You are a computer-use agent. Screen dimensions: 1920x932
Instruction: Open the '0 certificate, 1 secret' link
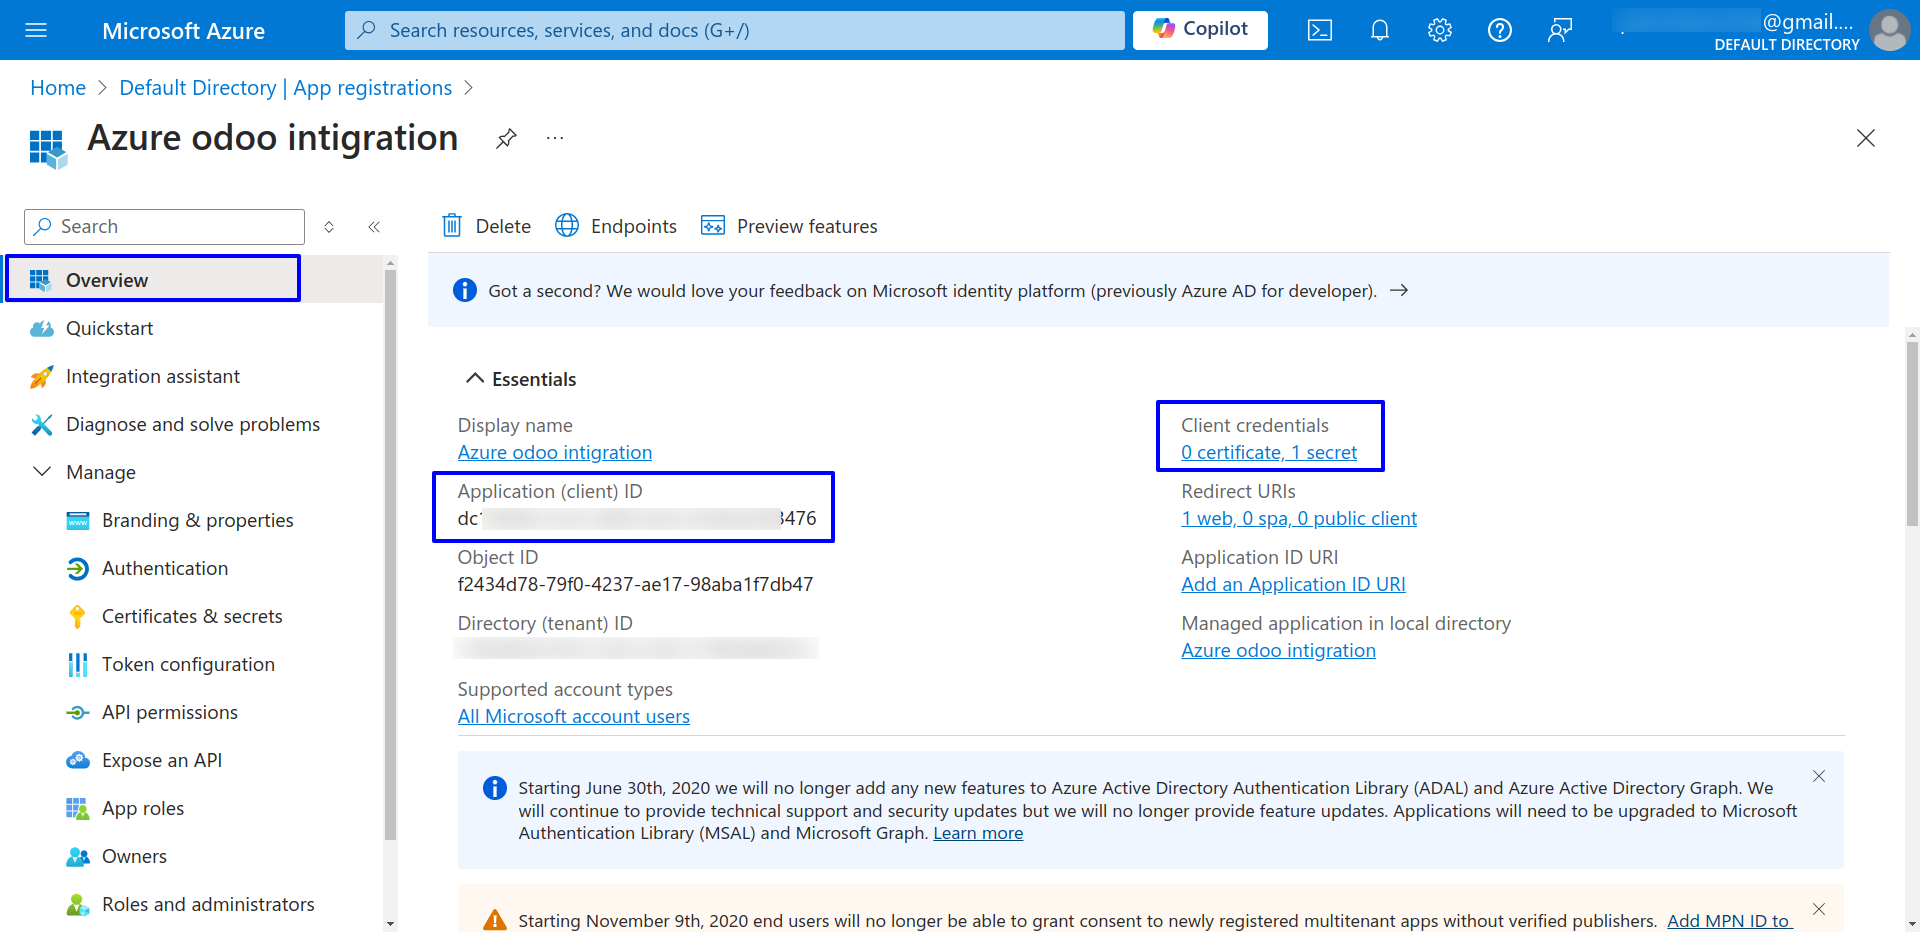1268,452
